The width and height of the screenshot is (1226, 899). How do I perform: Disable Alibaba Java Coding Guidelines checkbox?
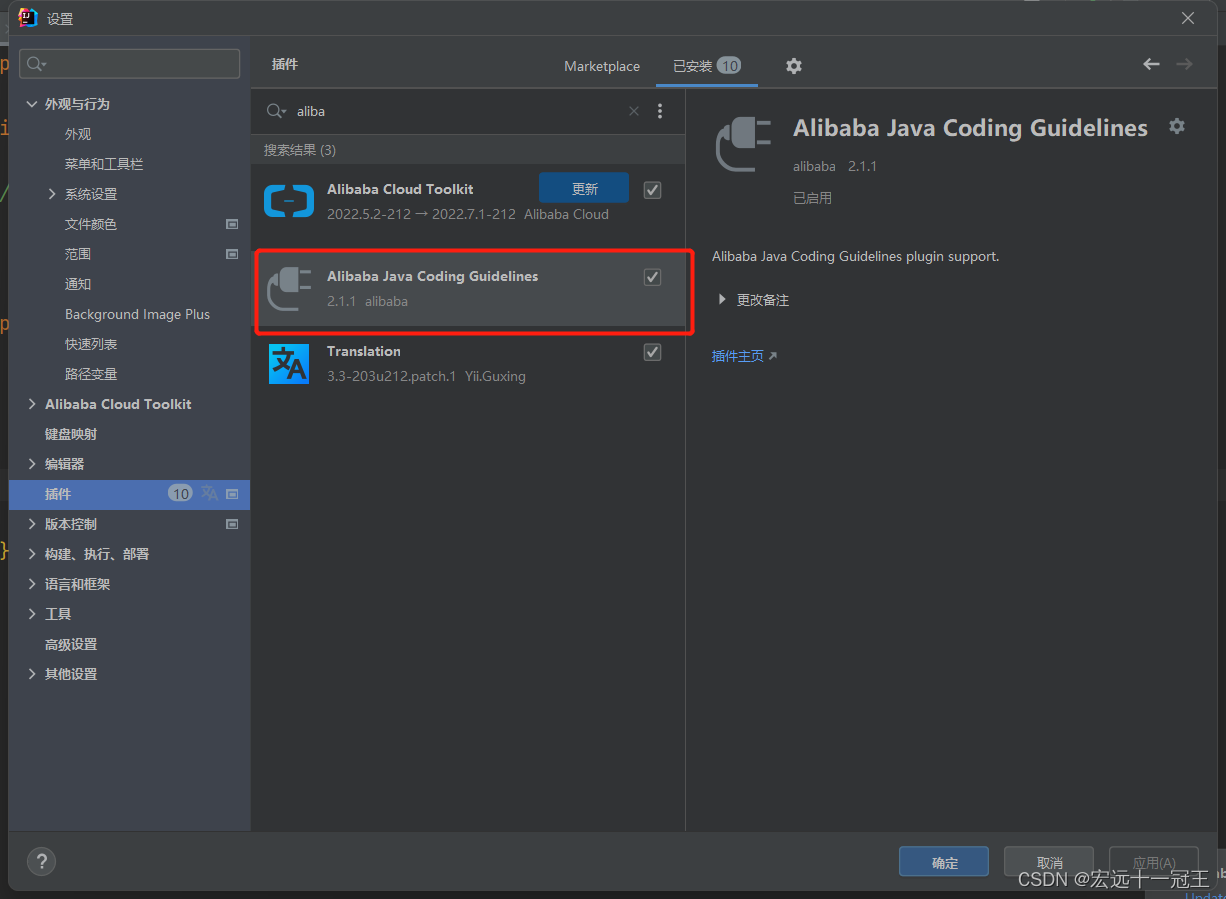(x=652, y=277)
